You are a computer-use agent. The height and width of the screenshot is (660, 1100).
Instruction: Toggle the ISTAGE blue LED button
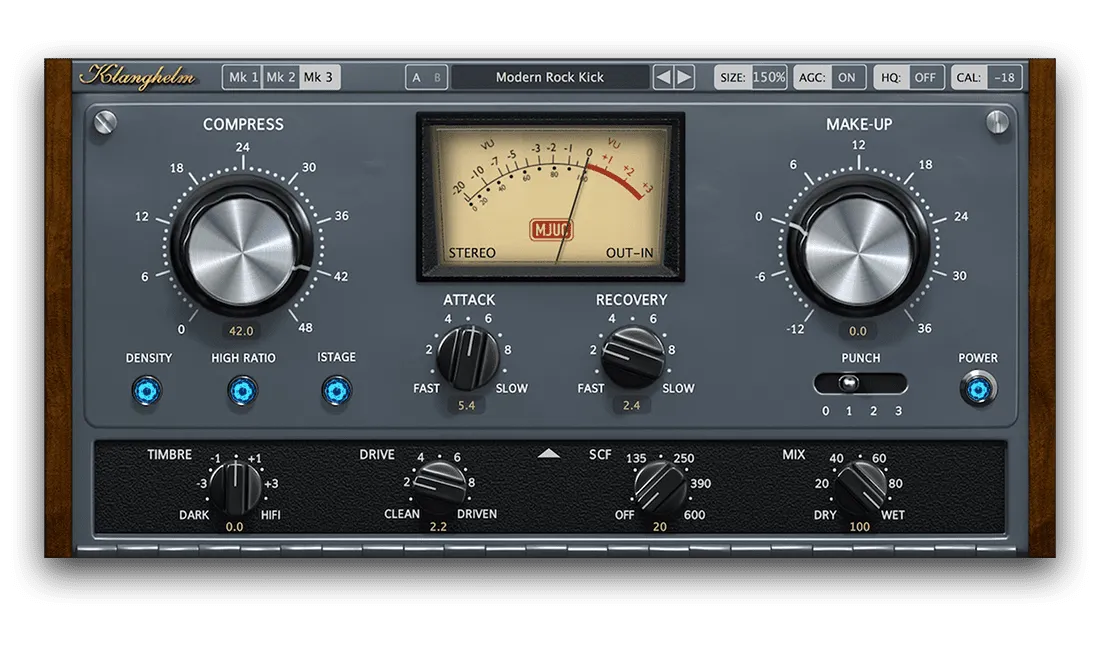click(336, 391)
